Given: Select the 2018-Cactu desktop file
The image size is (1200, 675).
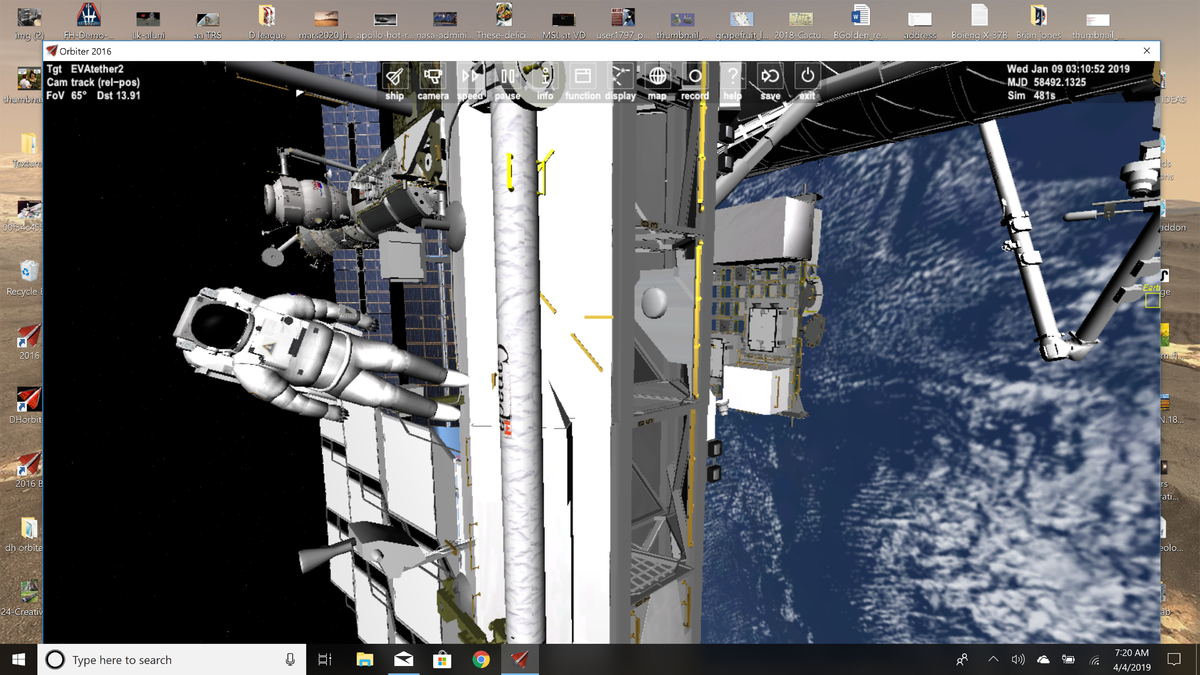Looking at the screenshot, I should tap(800, 22).
